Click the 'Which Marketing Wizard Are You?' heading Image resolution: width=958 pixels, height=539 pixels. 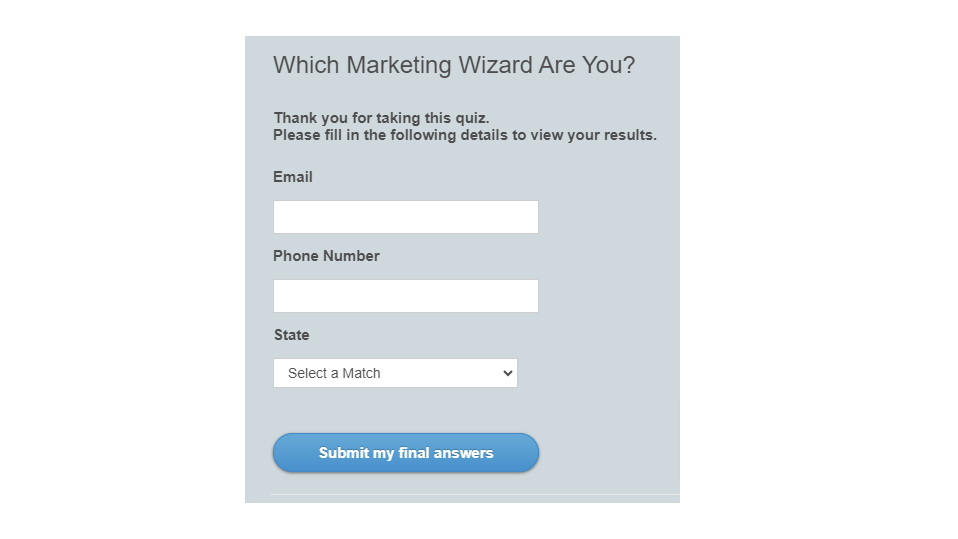454,65
